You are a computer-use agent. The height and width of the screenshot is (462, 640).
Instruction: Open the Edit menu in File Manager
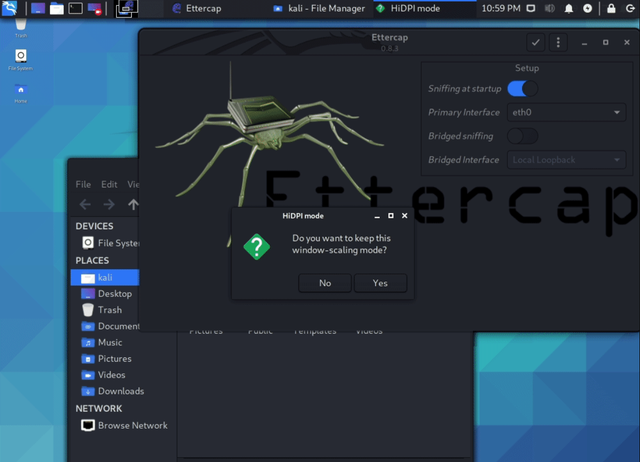pyautogui.click(x=109, y=184)
